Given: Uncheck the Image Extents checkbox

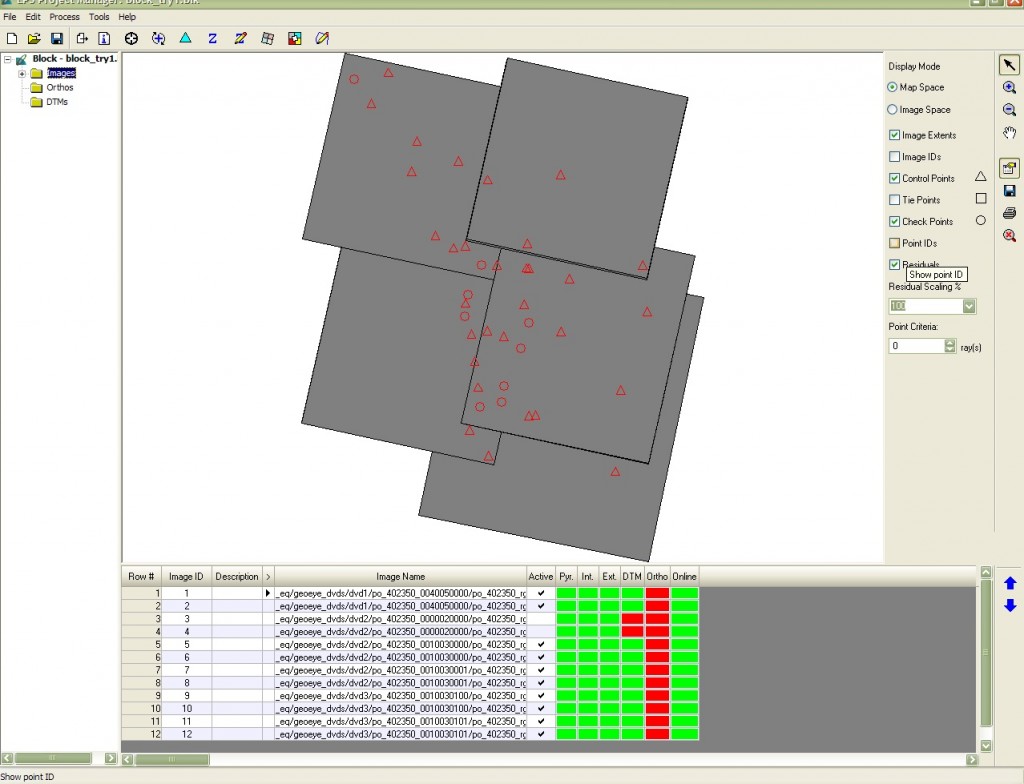Looking at the screenshot, I should pos(895,135).
